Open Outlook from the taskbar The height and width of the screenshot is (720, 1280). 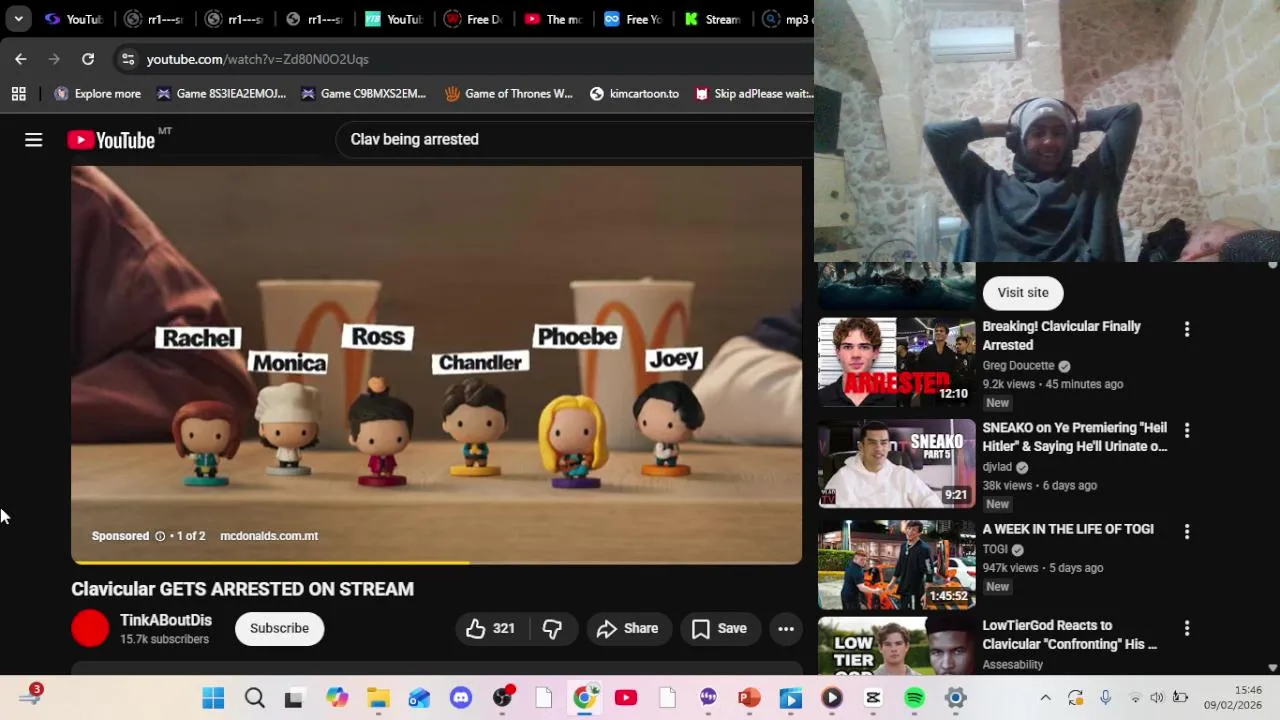tap(419, 697)
